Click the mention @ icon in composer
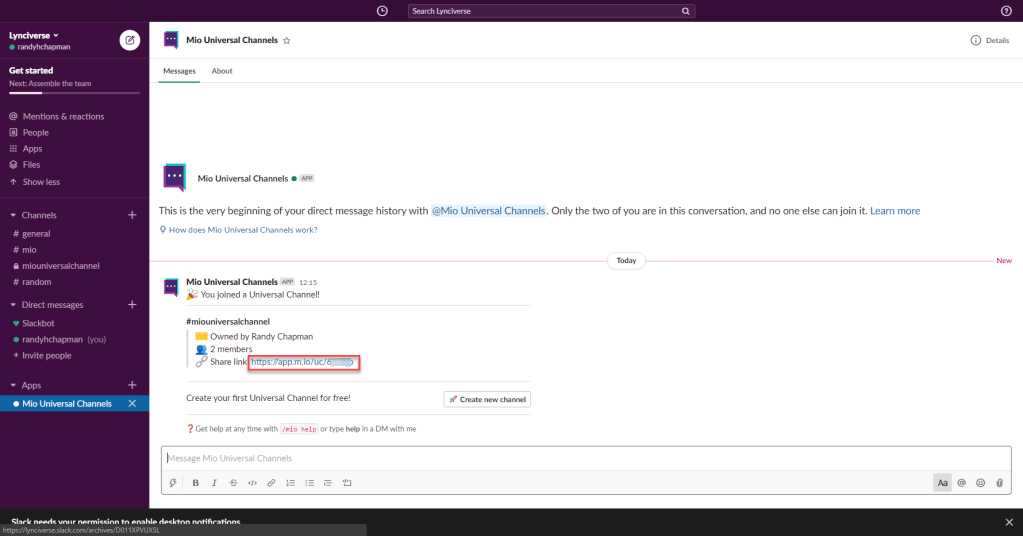This screenshot has width=1023, height=536. (961, 483)
